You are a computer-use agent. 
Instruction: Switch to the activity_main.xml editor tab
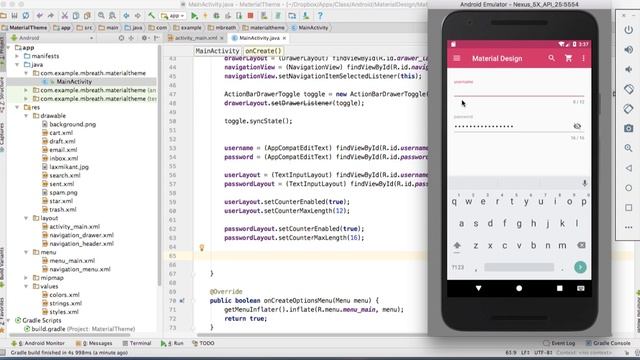point(196,38)
